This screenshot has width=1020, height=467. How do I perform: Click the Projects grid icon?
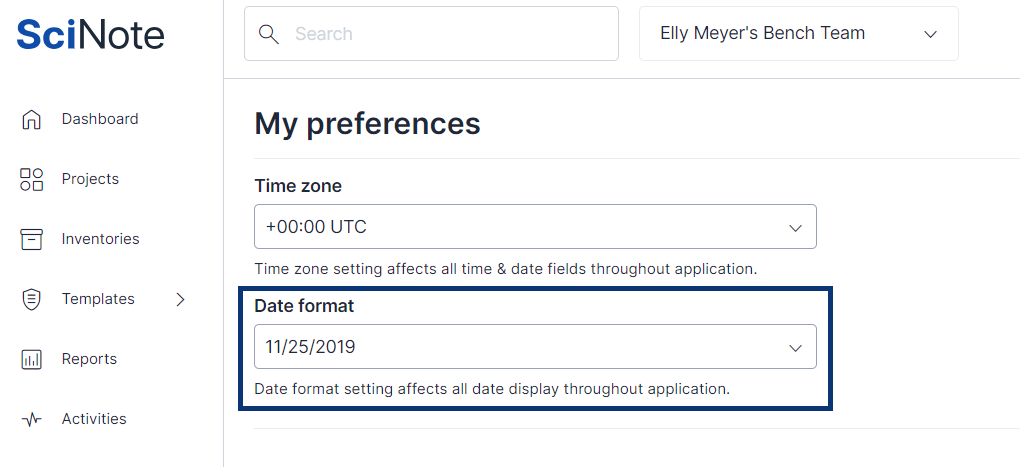point(32,179)
